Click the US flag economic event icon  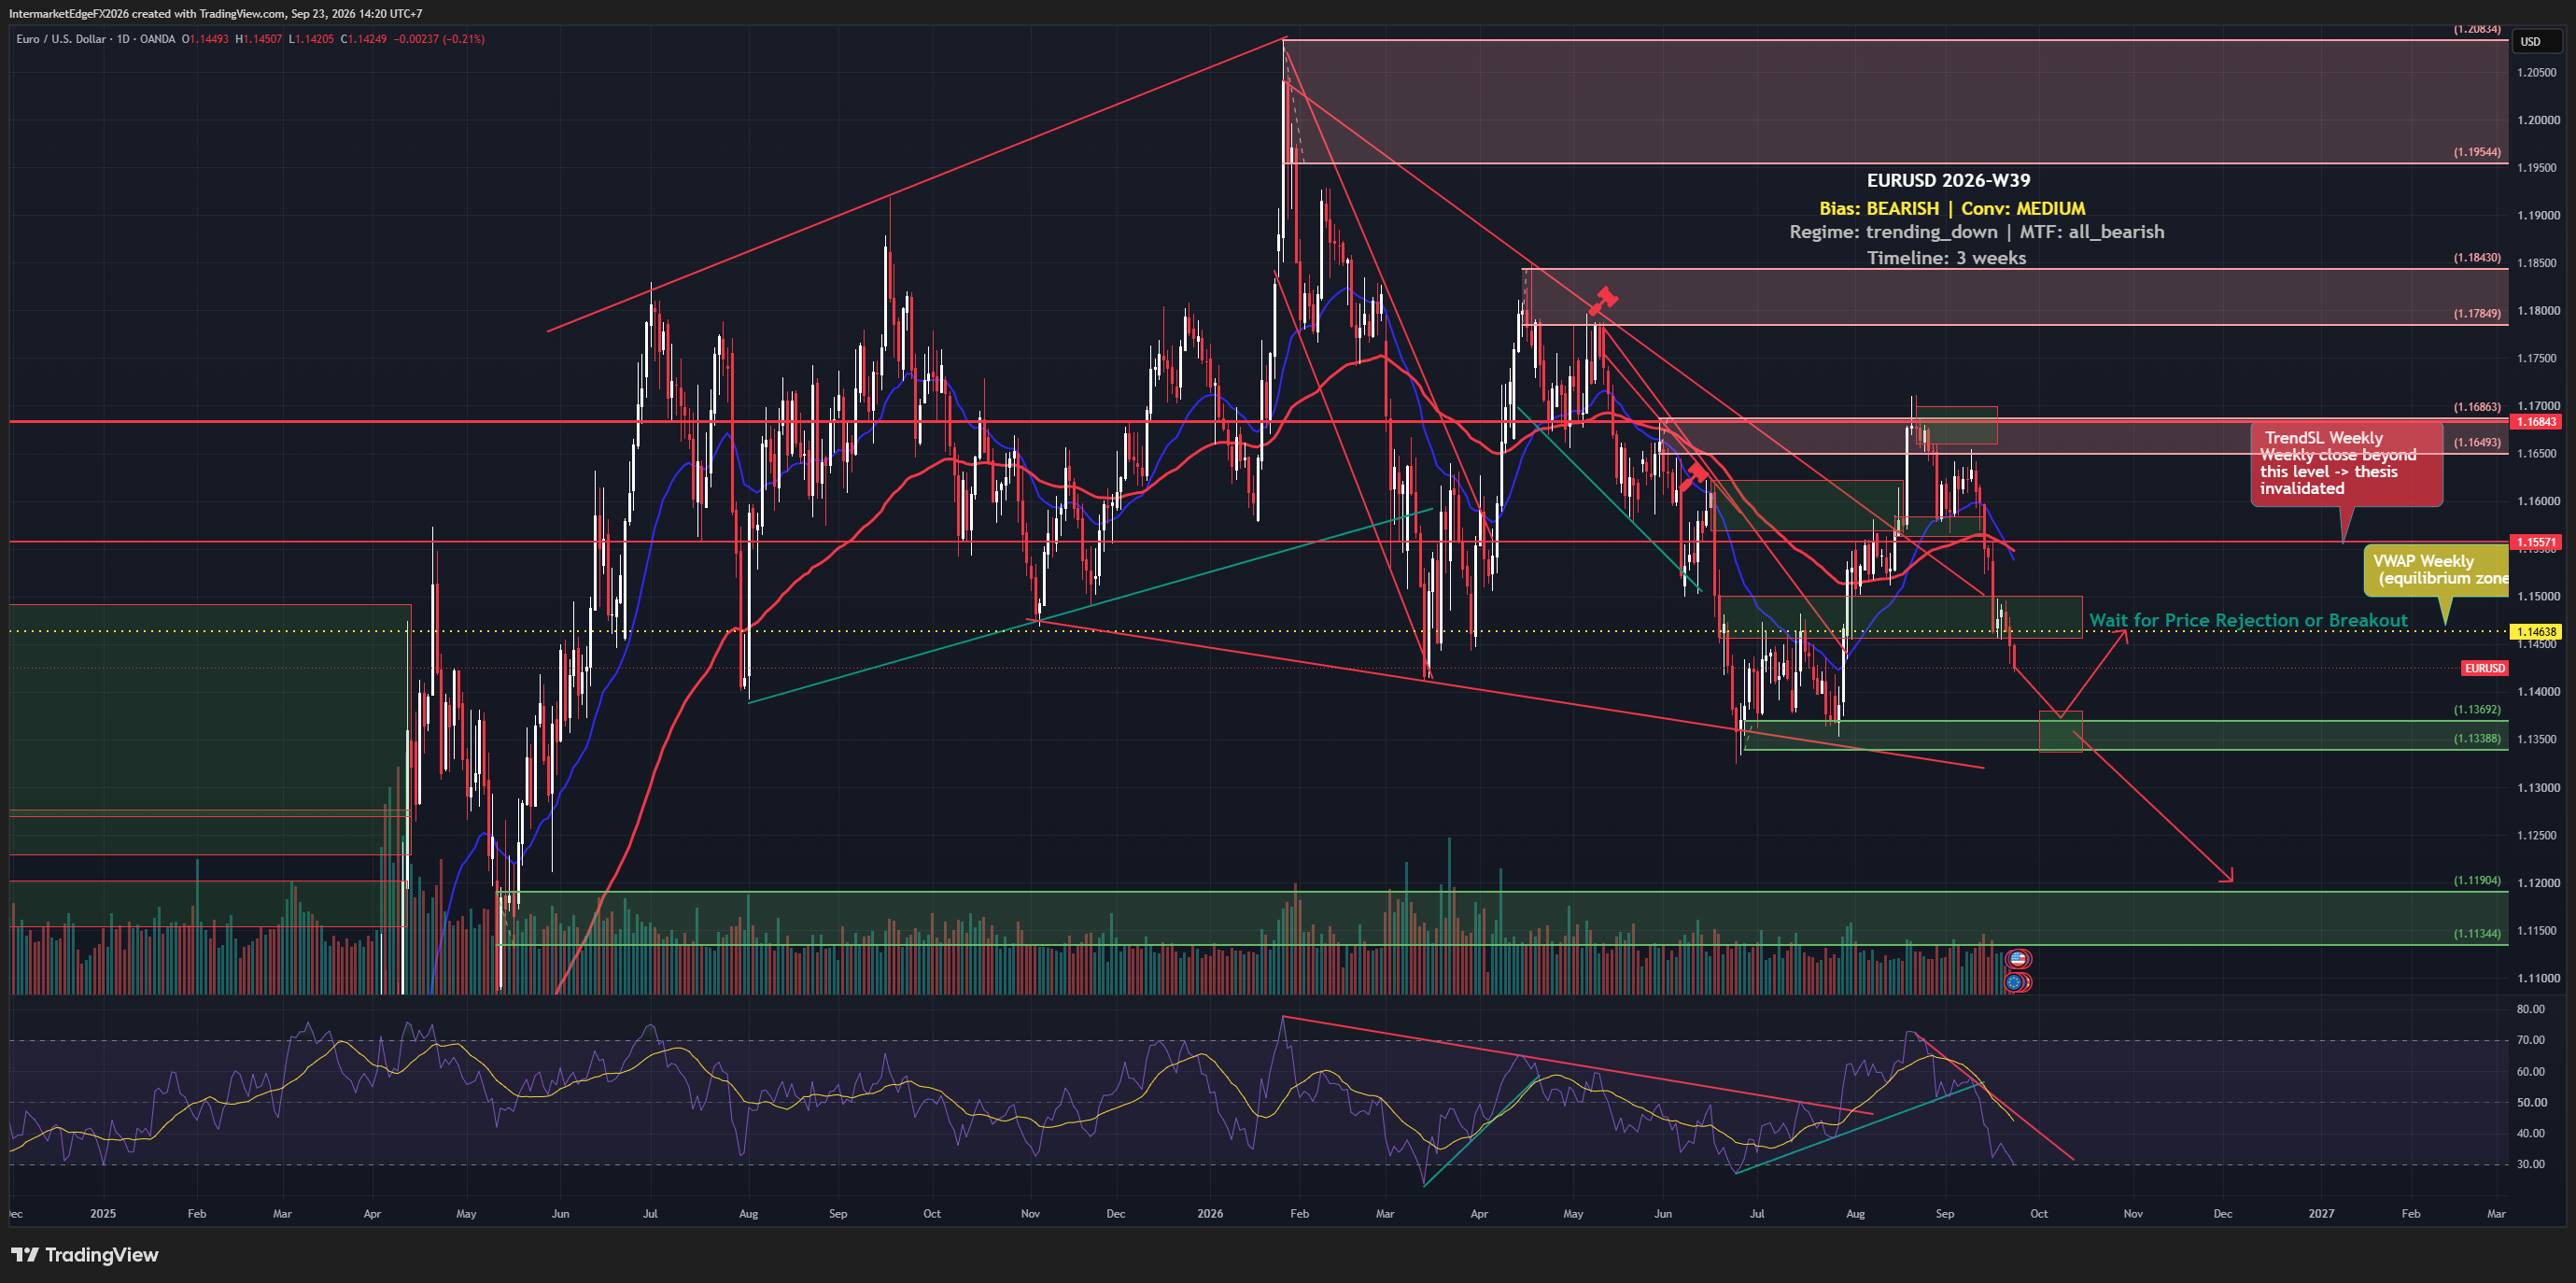[x=2018, y=959]
